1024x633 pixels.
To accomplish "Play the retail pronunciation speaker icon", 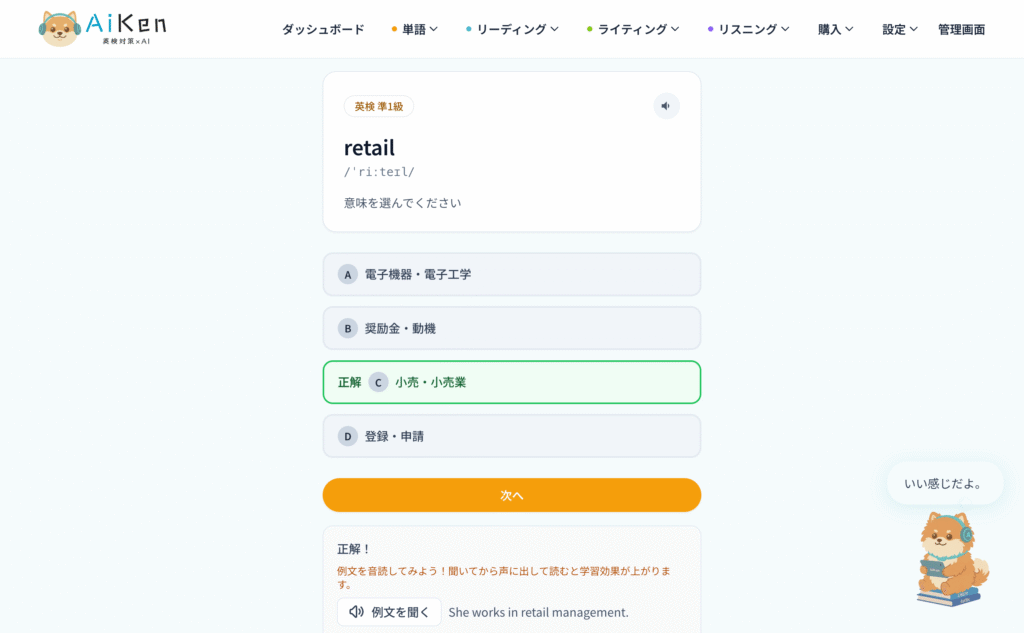I will pyautogui.click(x=666, y=106).
